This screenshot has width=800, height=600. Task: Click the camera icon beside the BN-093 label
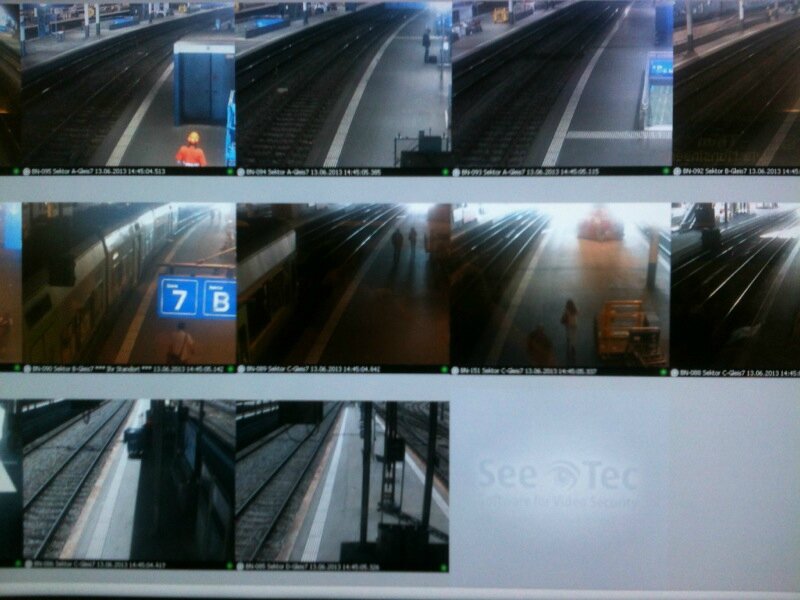[456, 172]
